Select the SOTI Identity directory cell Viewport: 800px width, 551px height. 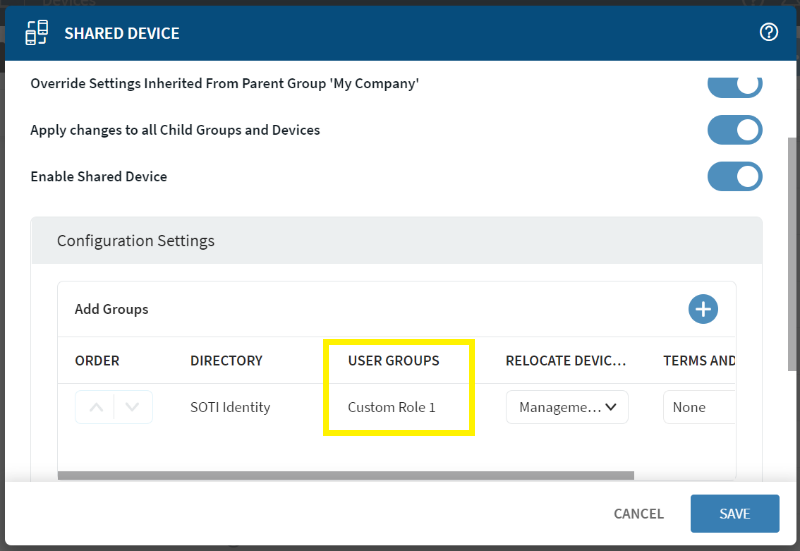point(232,407)
